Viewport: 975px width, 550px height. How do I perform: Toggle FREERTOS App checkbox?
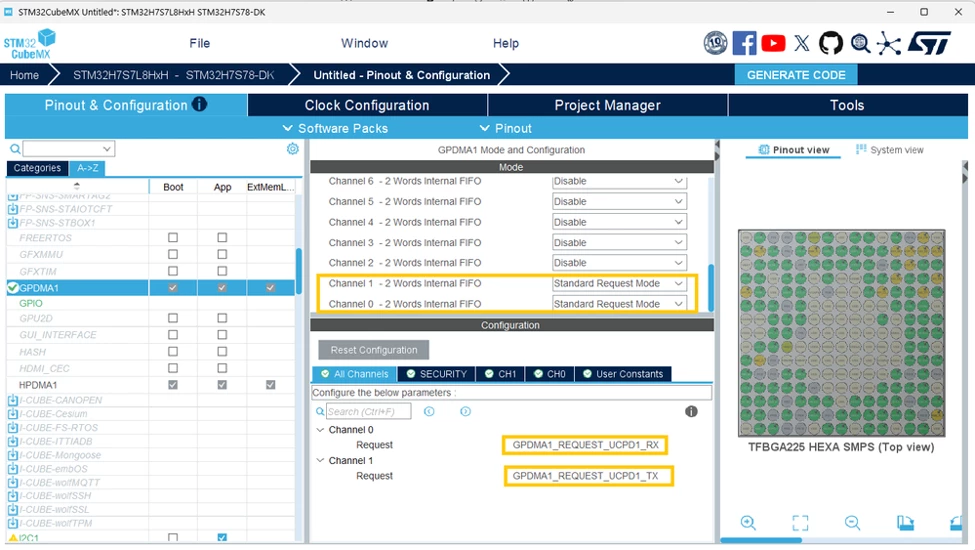[222, 237]
